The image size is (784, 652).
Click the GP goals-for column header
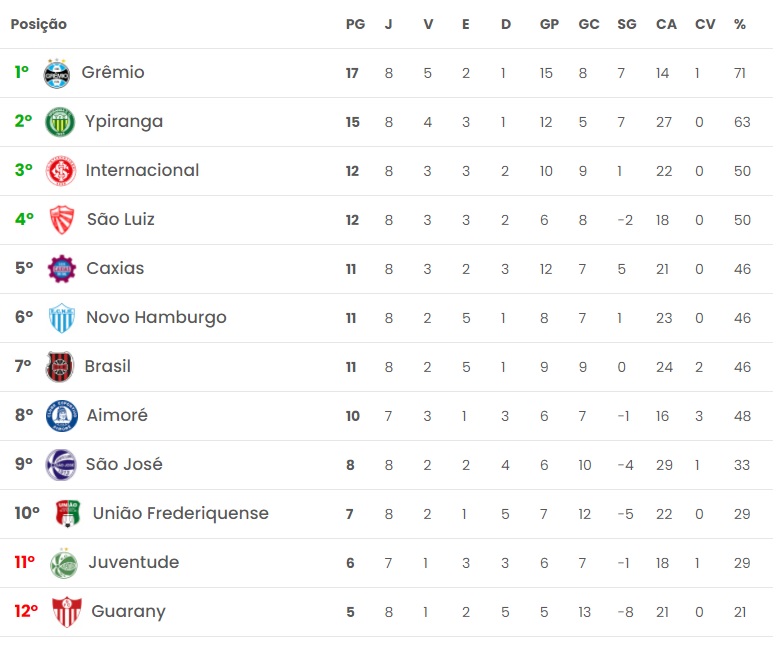tap(549, 24)
